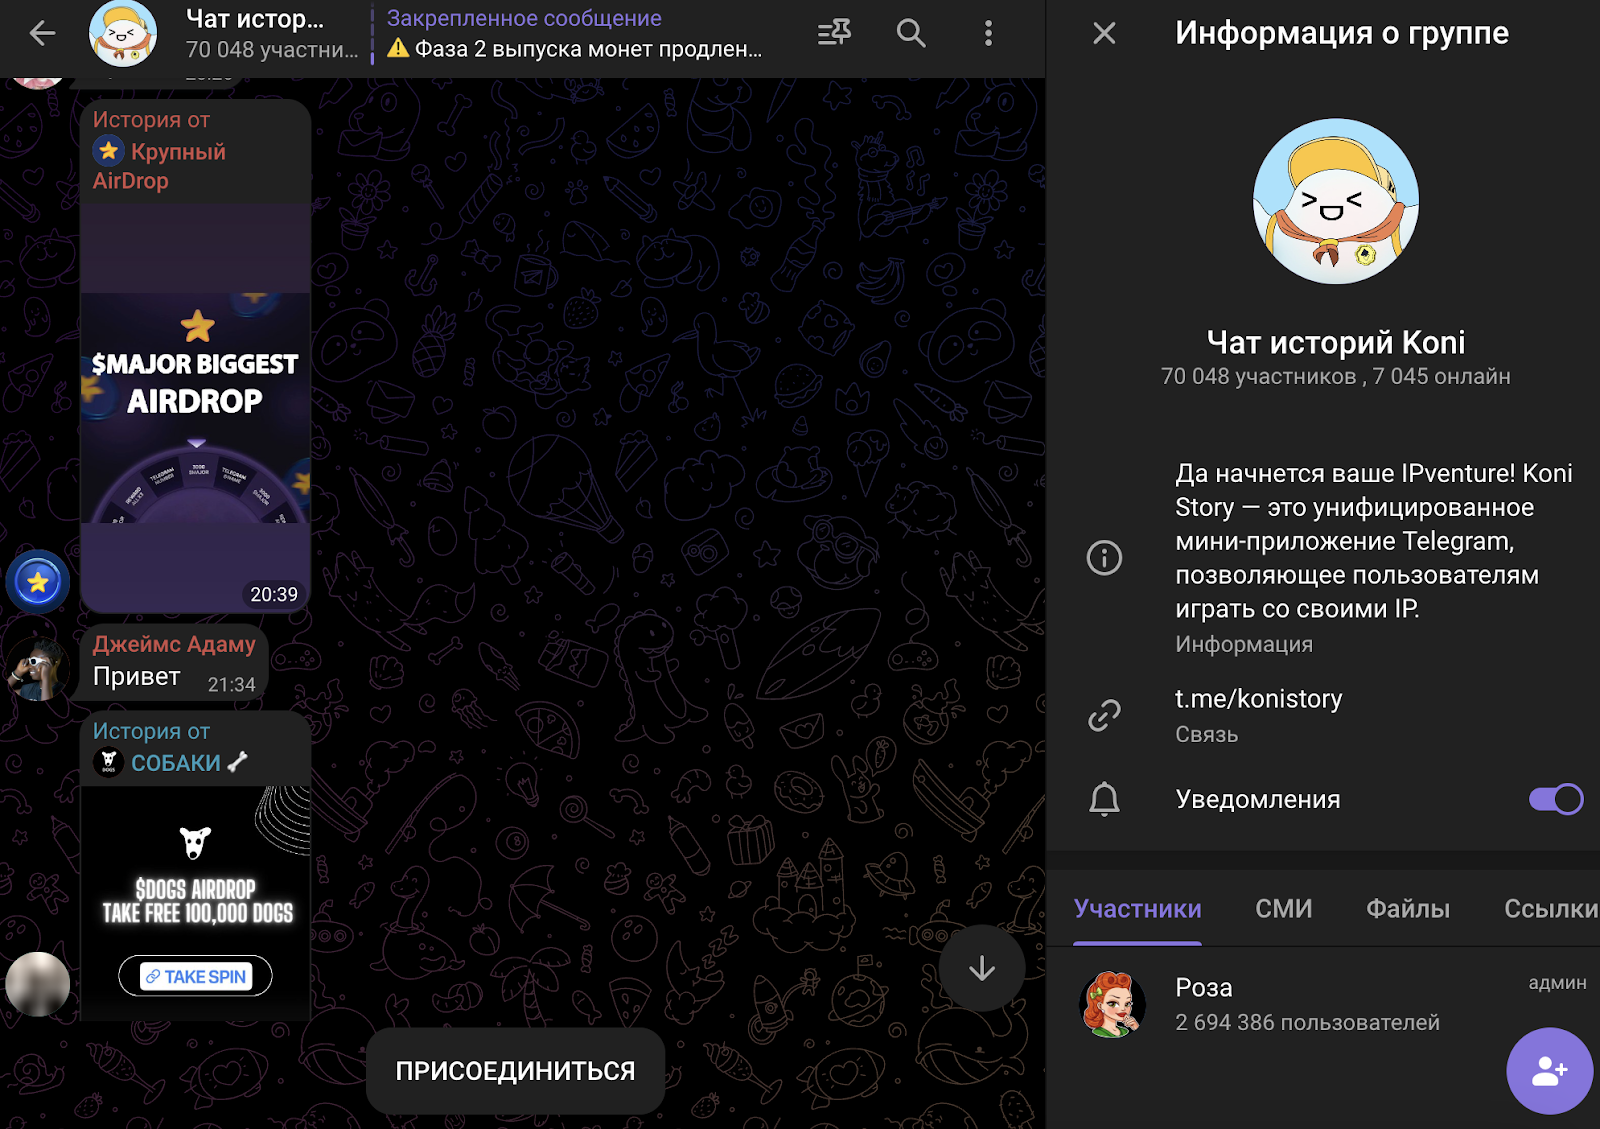Click the 20:39 timestamp on the story
The height and width of the screenshot is (1129, 1600).
274,595
